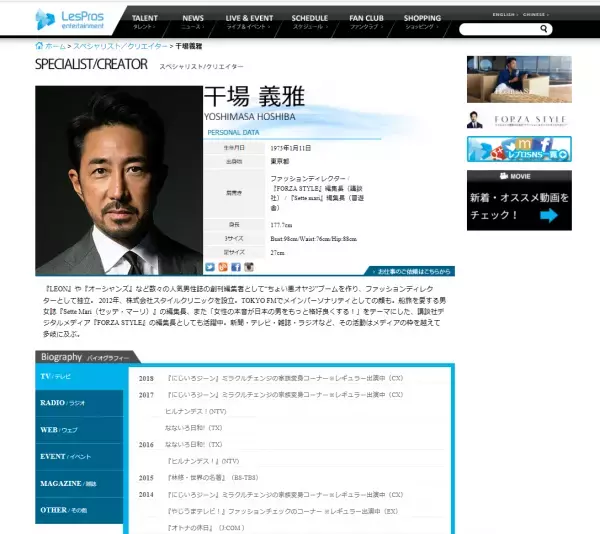Image resolution: width=600 pixels, height=534 pixels.
Task: Click the blue arrow in MOVIE banner
Action: (549, 215)
